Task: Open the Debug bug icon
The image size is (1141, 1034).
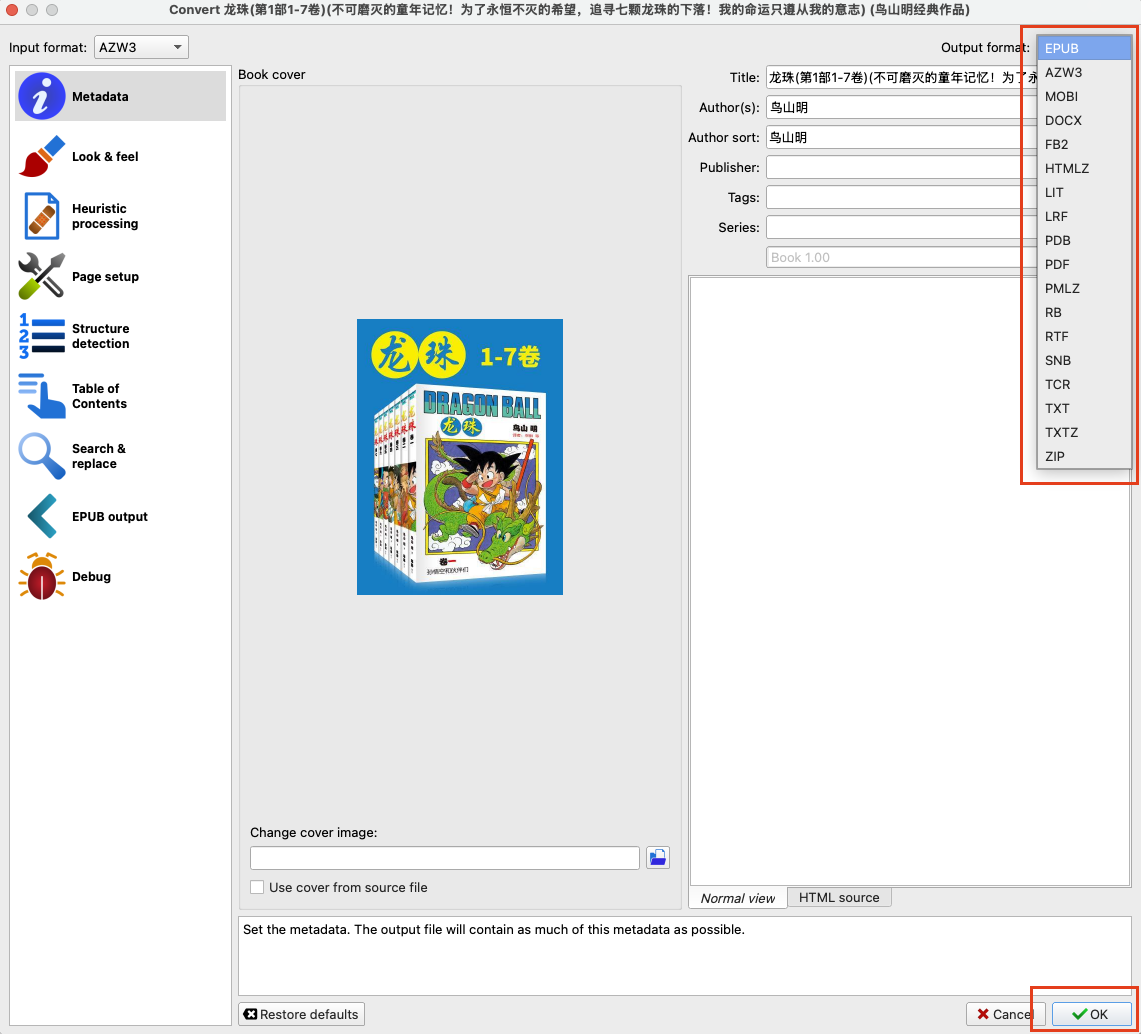Action: pyautogui.click(x=42, y=577)
